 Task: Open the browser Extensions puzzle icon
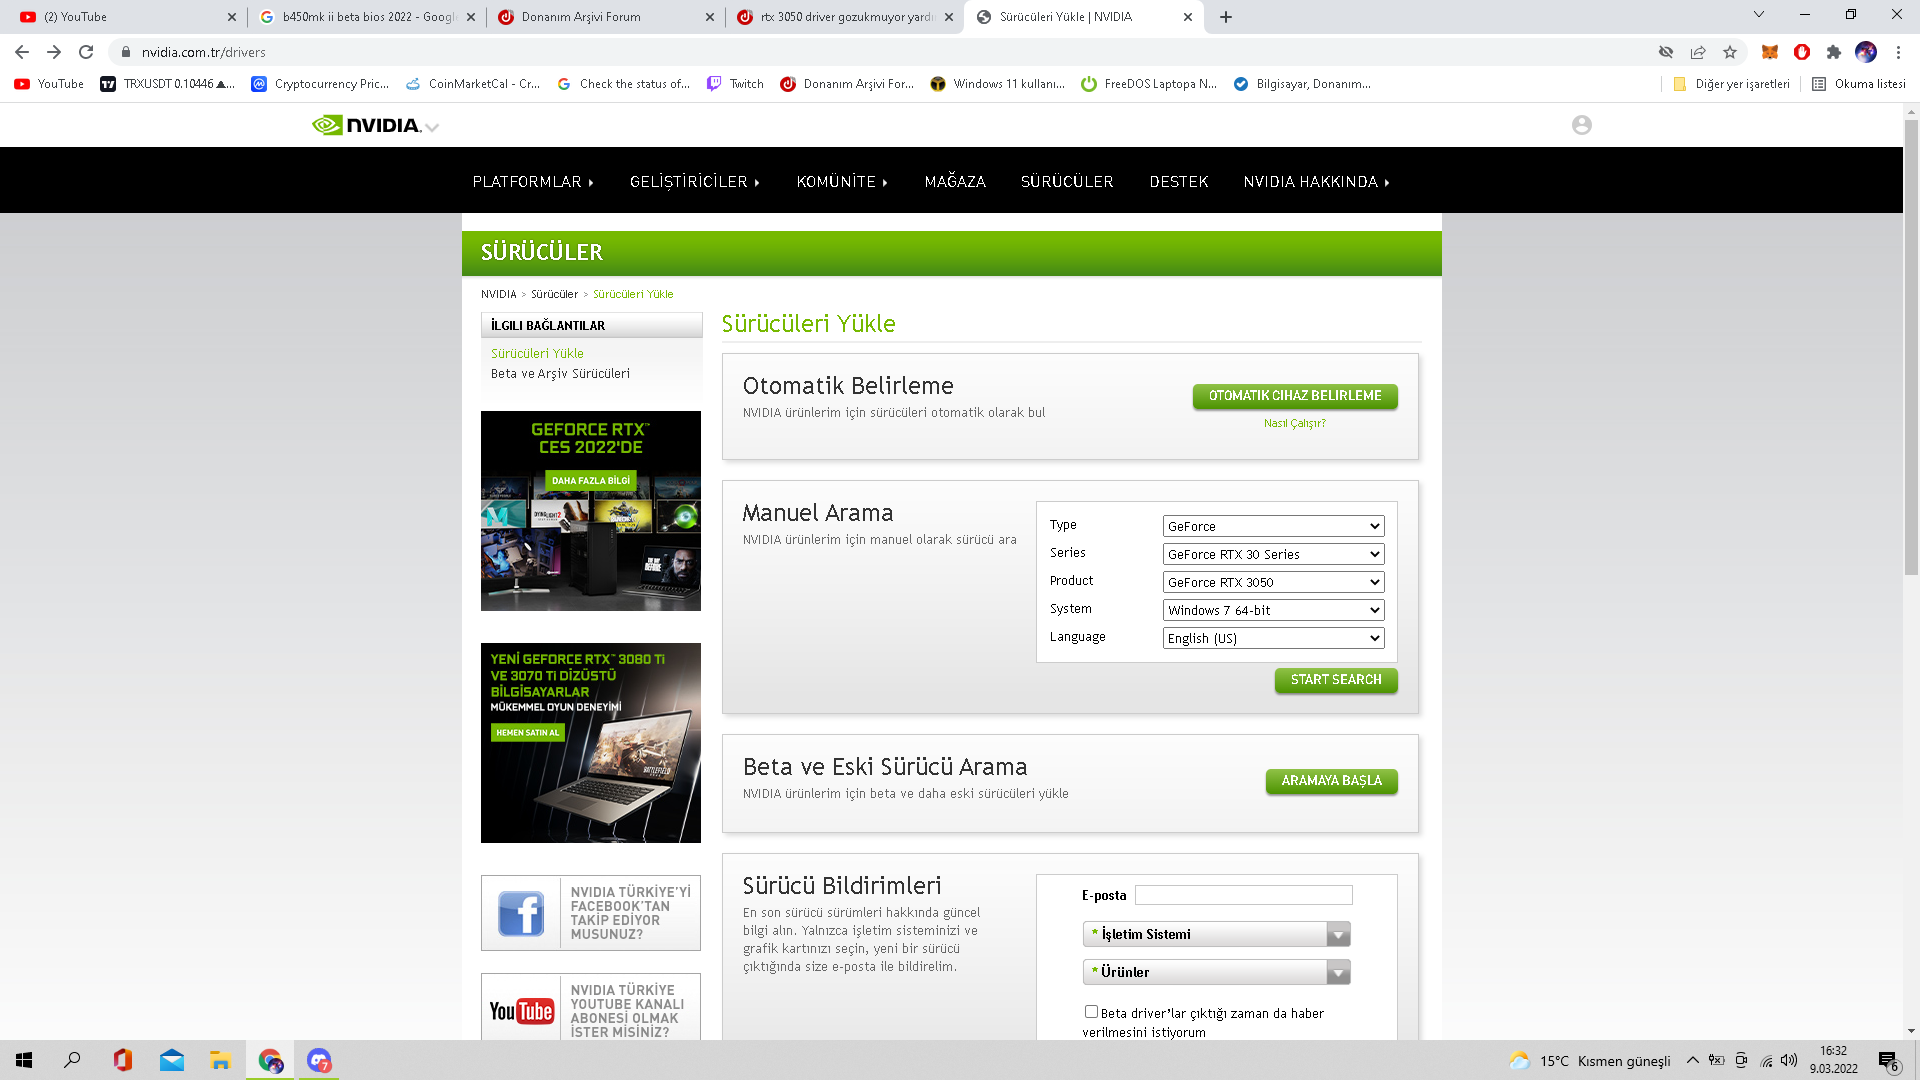[x=1833, y=52]
